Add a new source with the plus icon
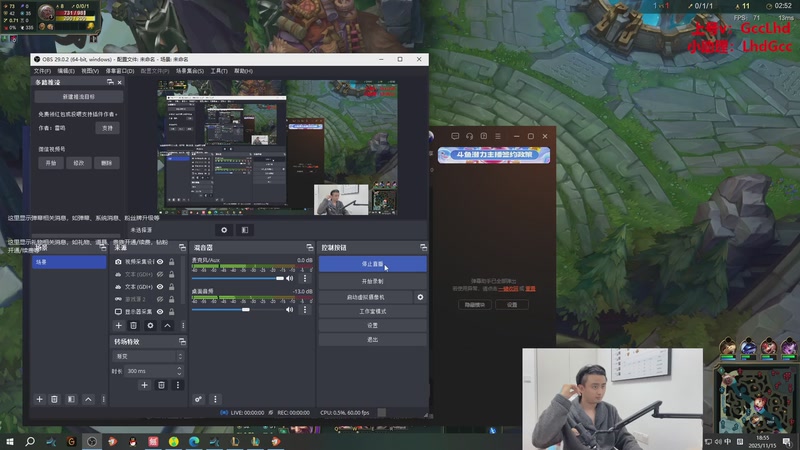The image size is (800, 450). point(118,326)
